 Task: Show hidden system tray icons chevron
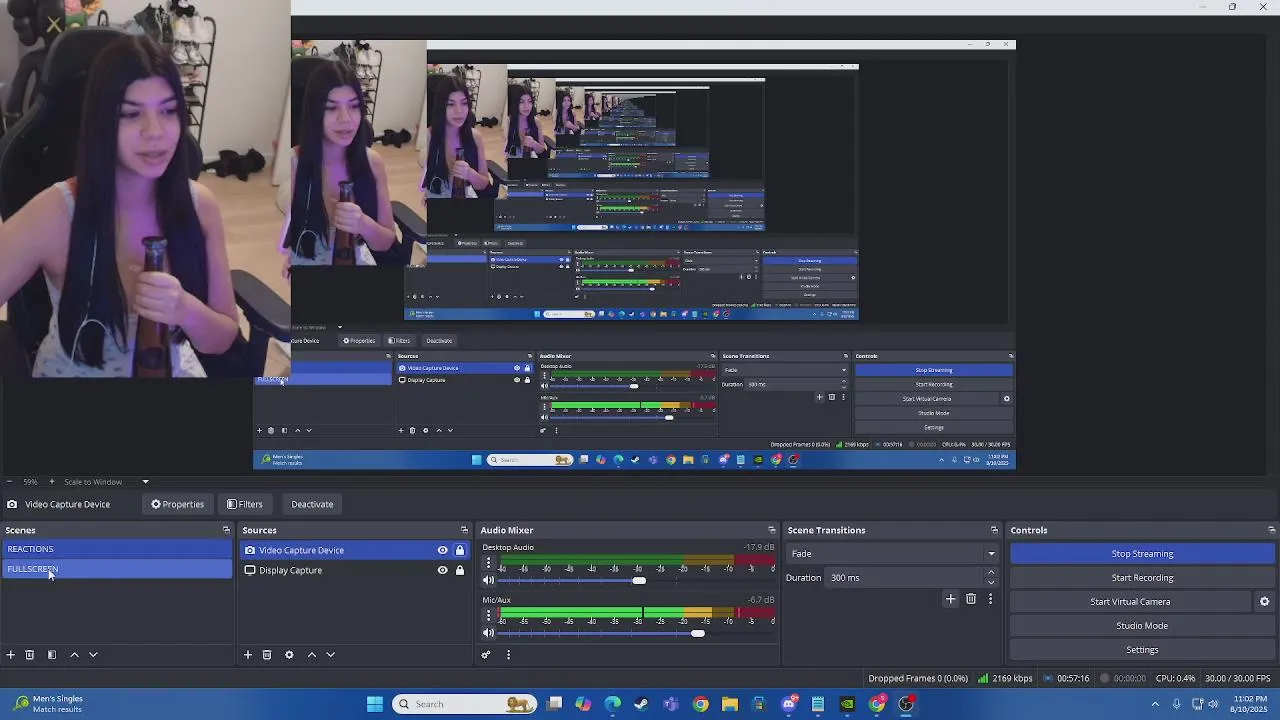point(1155,704)
